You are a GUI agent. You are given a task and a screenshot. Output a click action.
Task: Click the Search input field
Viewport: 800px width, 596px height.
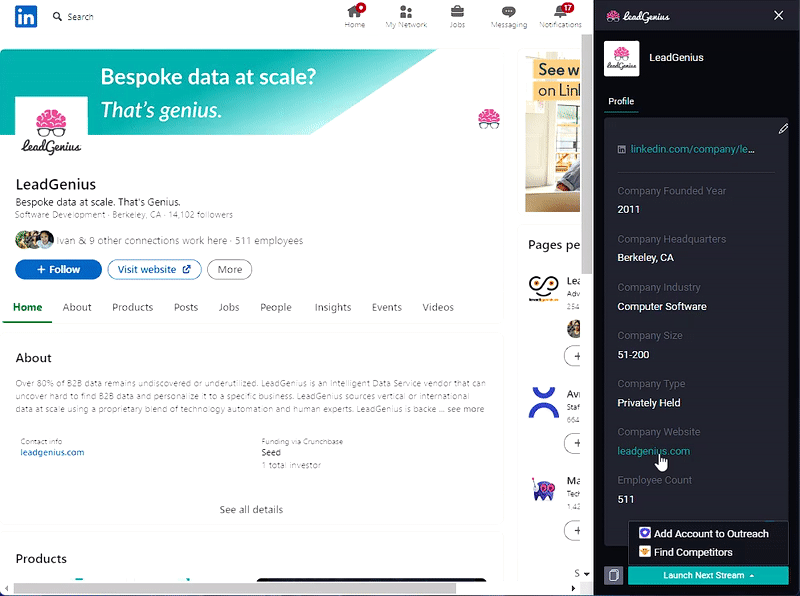point(80,17)
